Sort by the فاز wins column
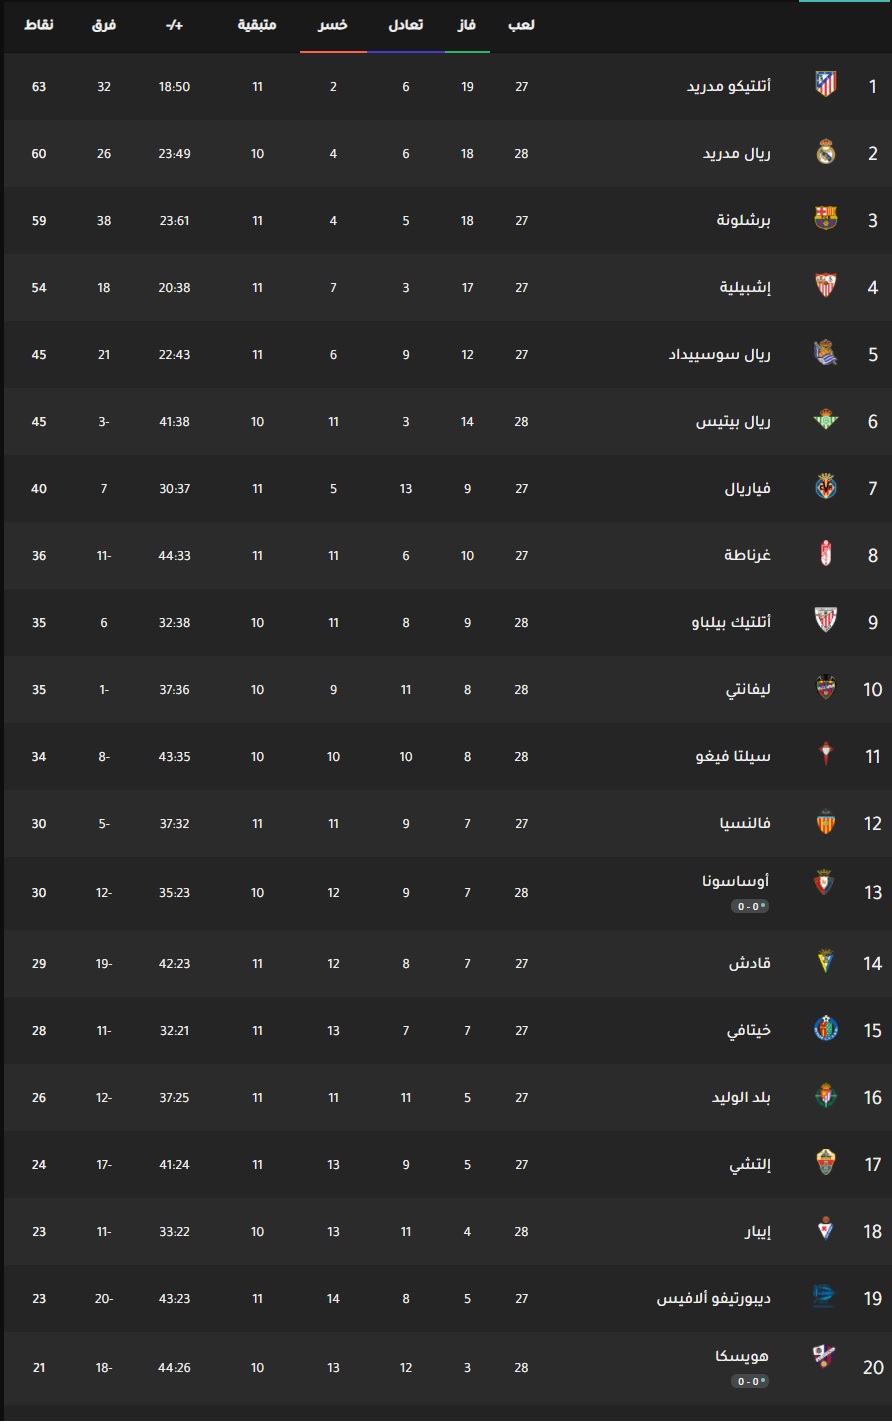Viewport: 892px width, 1424px height. coord(467,24)
